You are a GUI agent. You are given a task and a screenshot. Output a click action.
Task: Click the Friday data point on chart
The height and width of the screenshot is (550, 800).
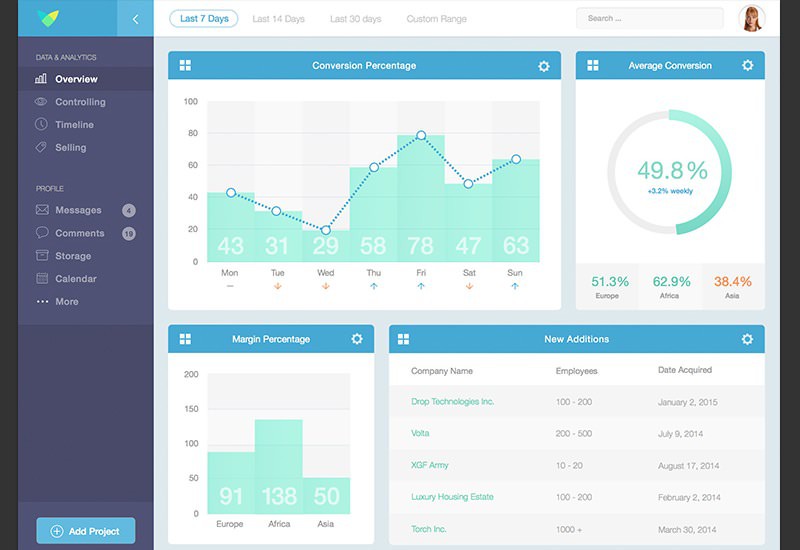pyautogui.click(x=421, y=135)
